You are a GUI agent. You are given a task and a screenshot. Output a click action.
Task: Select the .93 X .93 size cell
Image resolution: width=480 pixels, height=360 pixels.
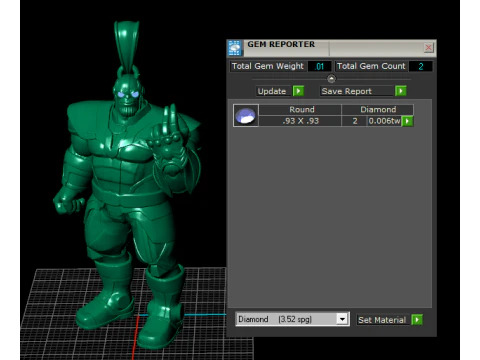coord(300,121)
